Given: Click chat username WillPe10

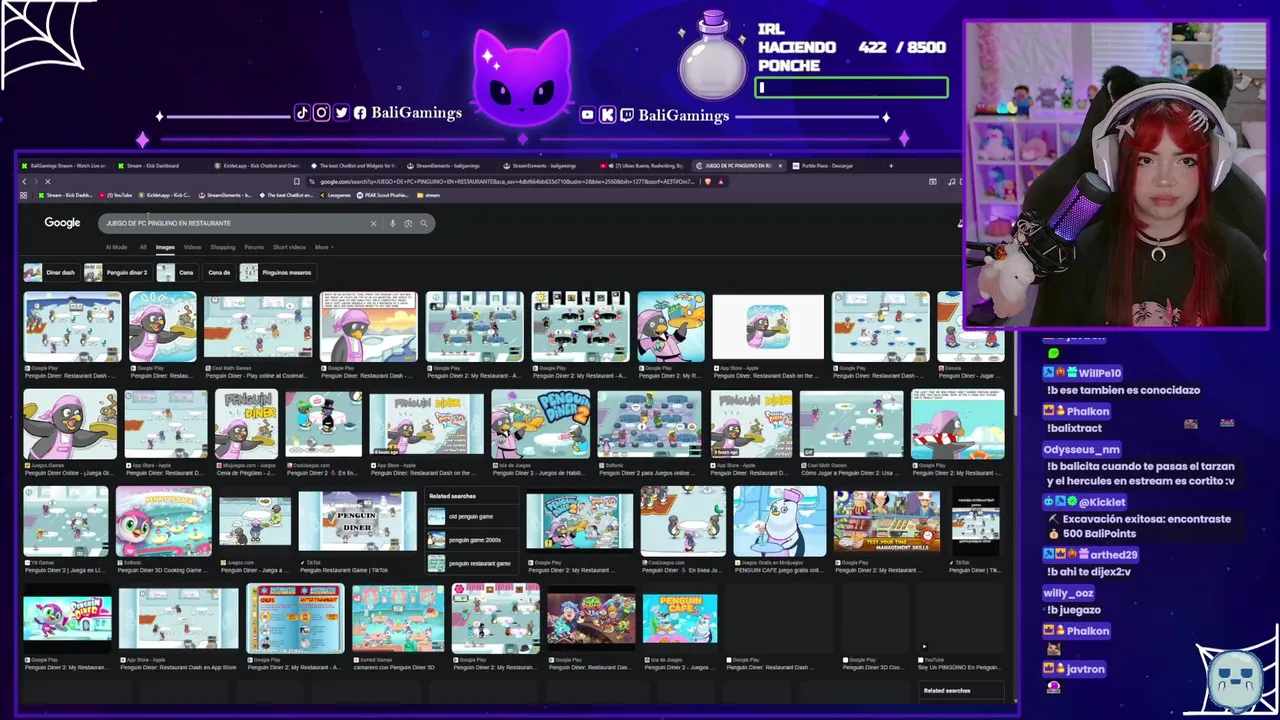Looking at the screenshot, I should tap(1099, 372).
